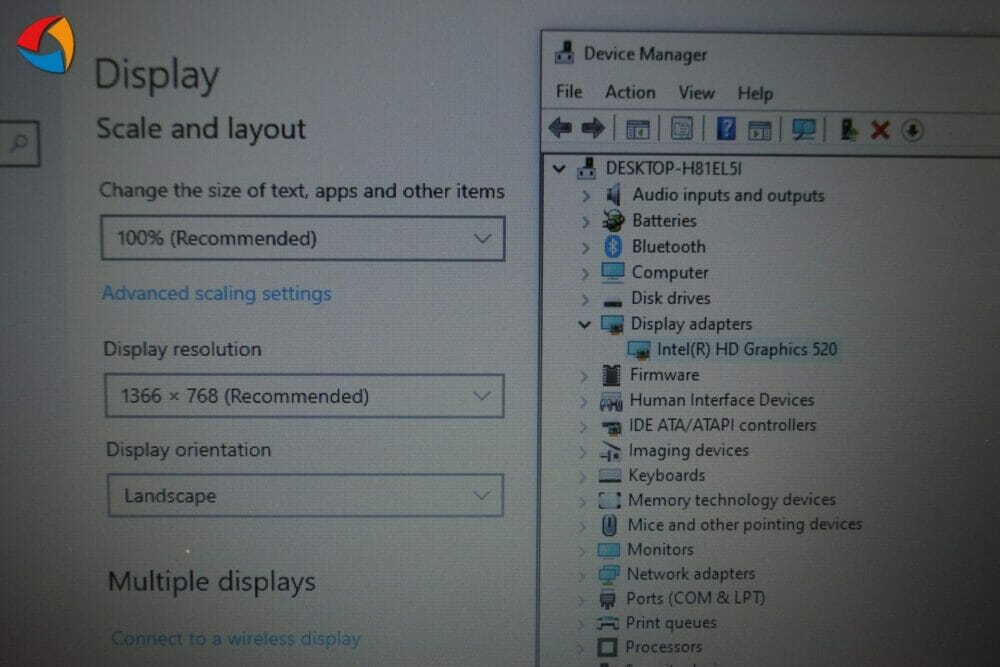
Task: Click the Intel(R) HD Graphics 520 adapter icon
Action: (x=638, y=349)
